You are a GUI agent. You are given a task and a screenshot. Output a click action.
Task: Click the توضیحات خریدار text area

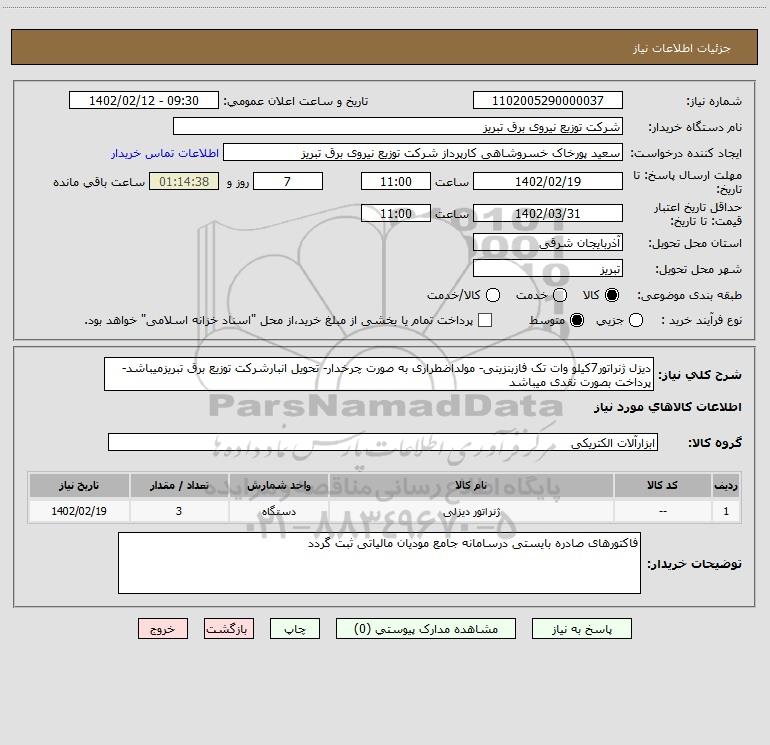tap(380, 563)
